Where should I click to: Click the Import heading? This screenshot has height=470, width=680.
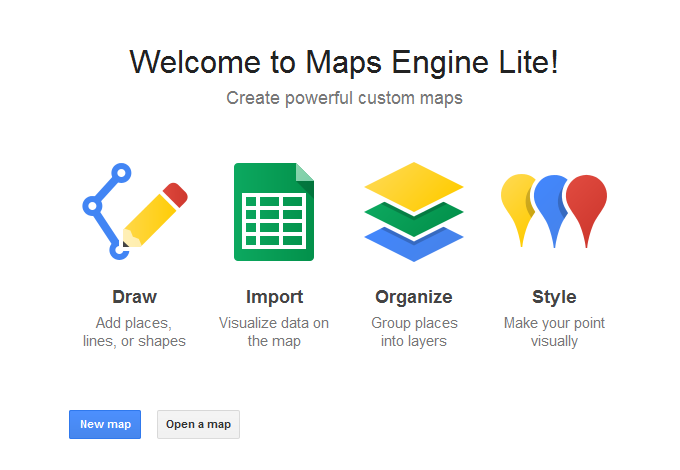coord(274,297)
